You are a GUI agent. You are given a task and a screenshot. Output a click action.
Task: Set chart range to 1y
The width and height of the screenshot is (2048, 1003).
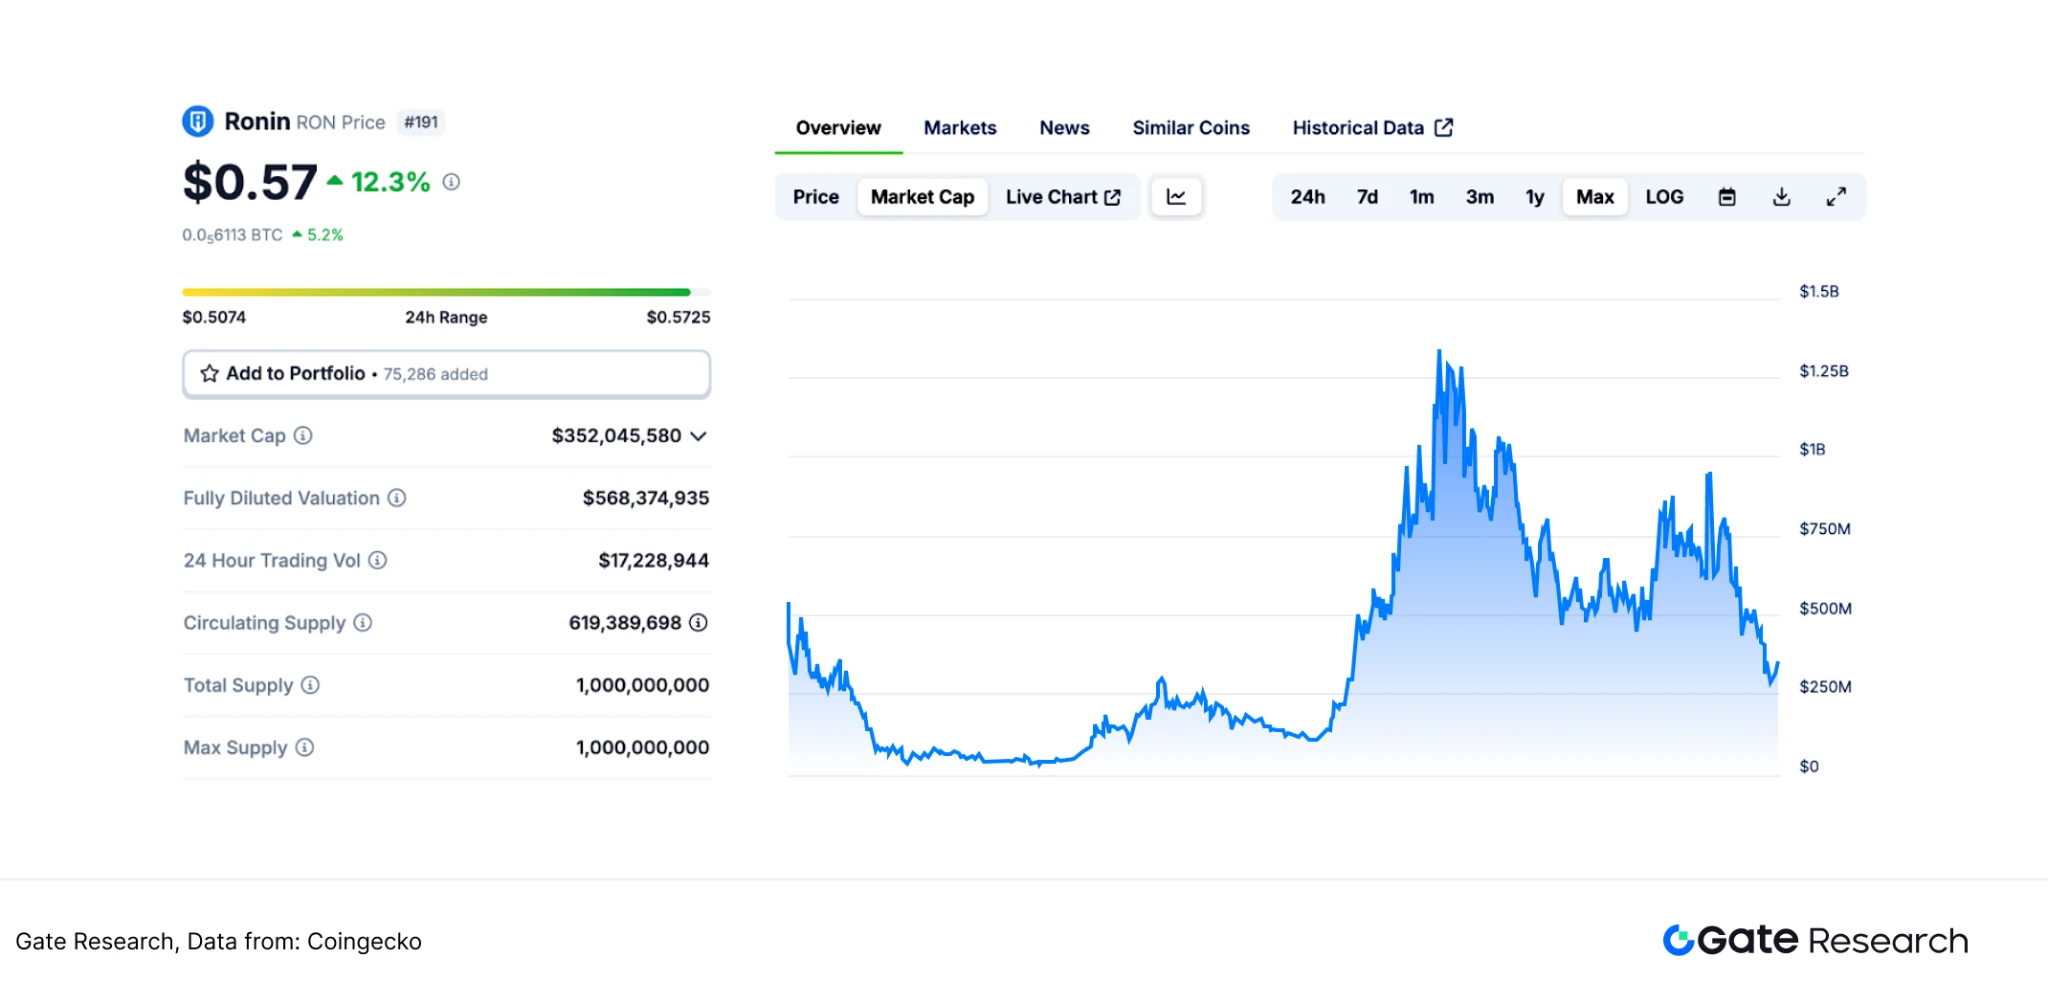[x=1535, y=197]
